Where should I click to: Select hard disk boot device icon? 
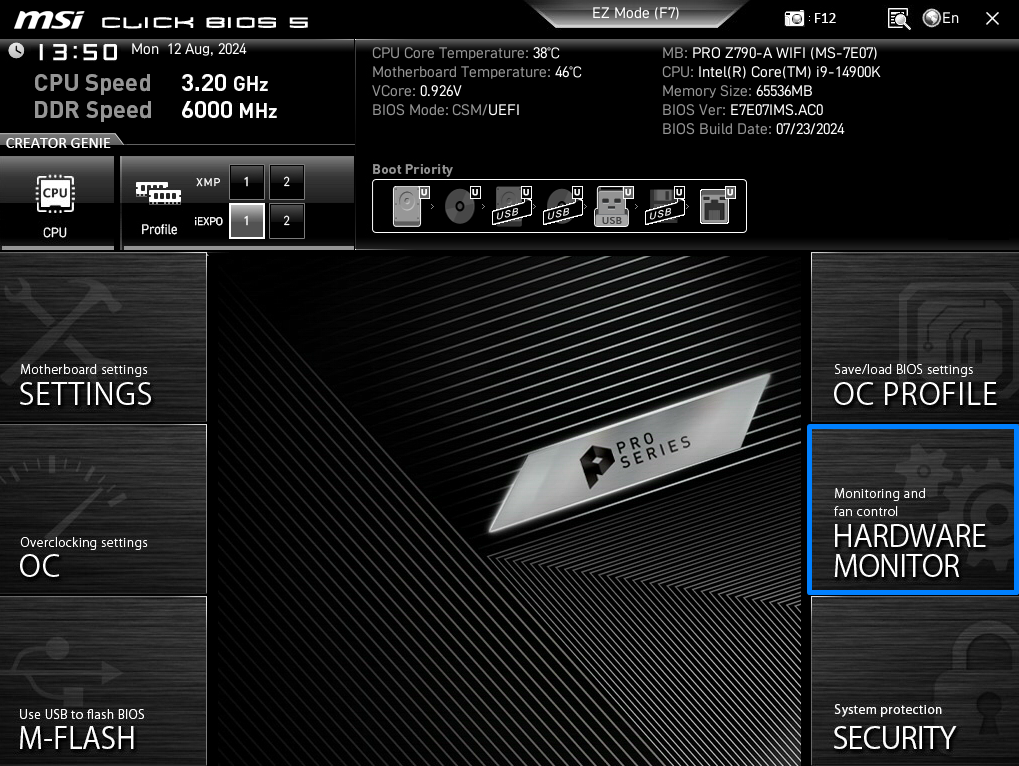[x=410, y=206]
